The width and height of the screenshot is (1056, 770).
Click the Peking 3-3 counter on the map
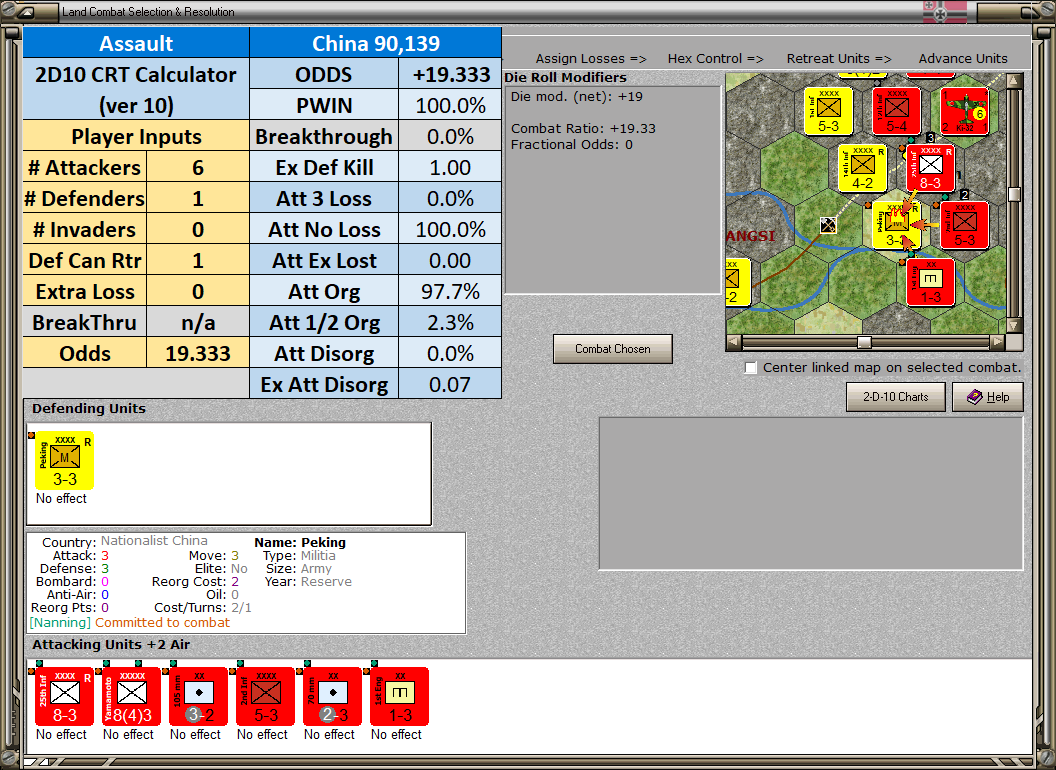pos(896,225)
